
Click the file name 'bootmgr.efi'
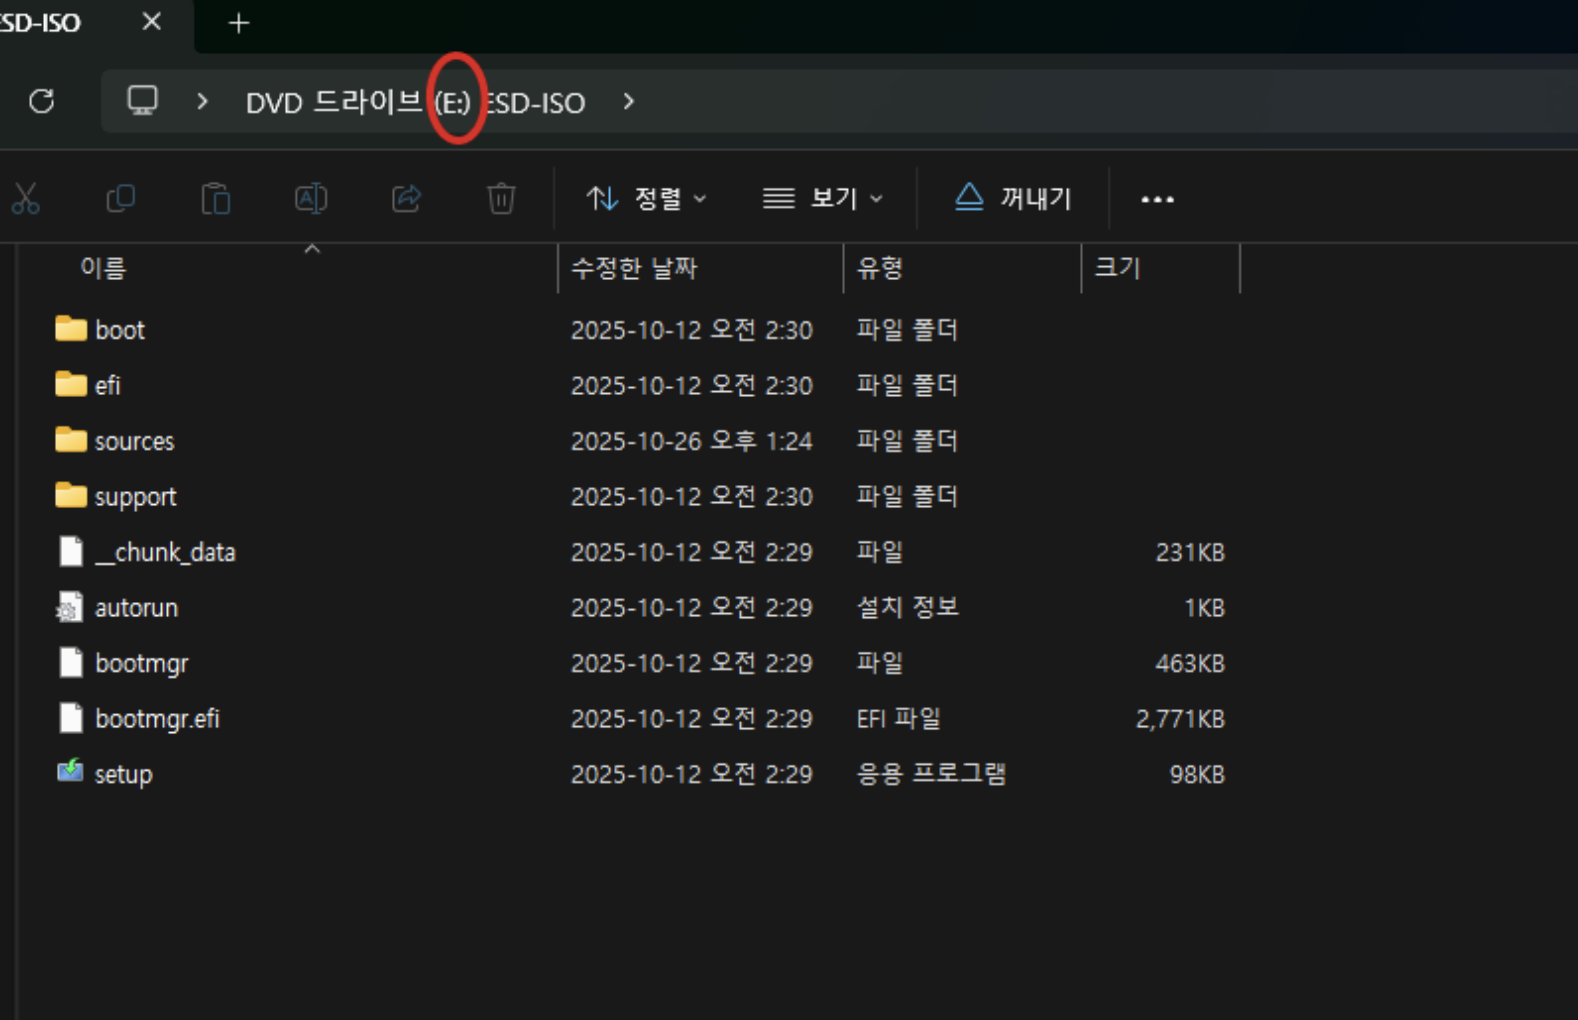tap(157, 719)
